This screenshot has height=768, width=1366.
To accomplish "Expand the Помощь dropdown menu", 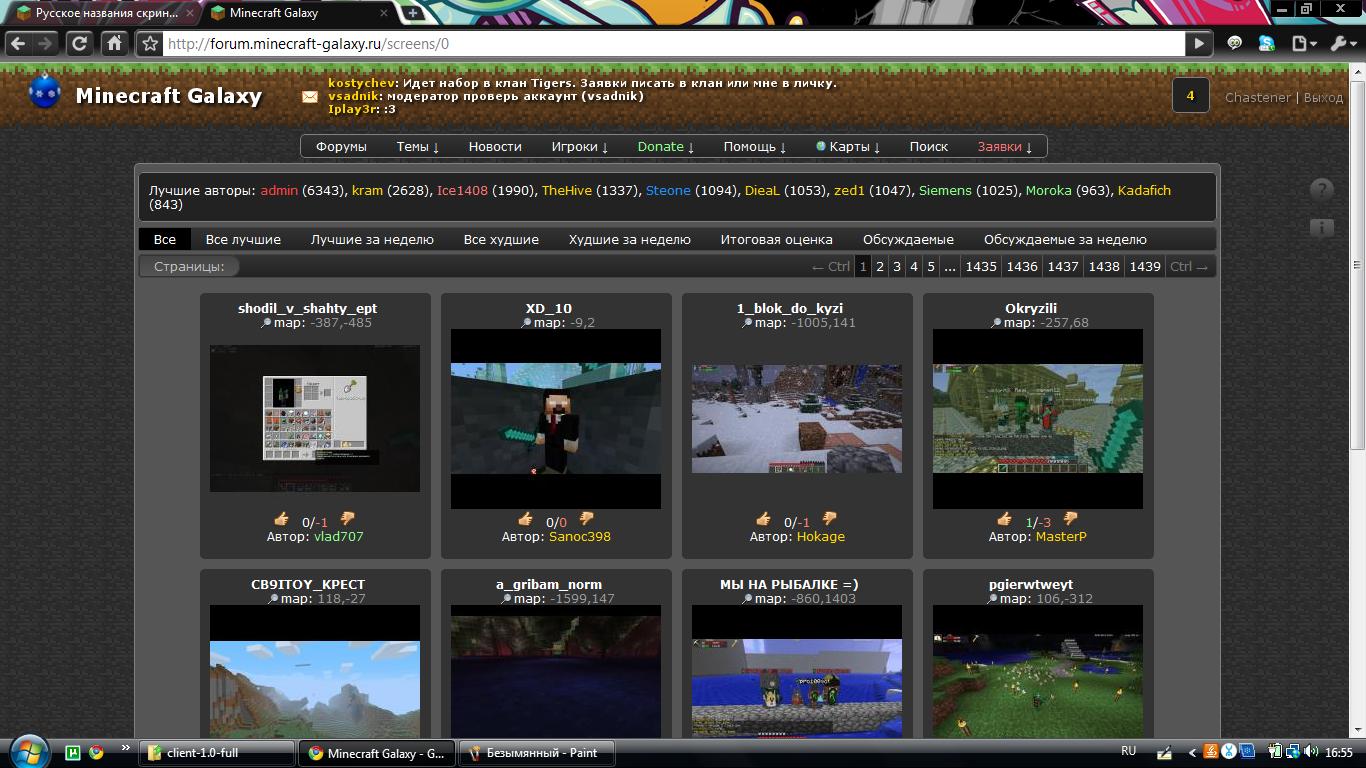I will (755, 146).
